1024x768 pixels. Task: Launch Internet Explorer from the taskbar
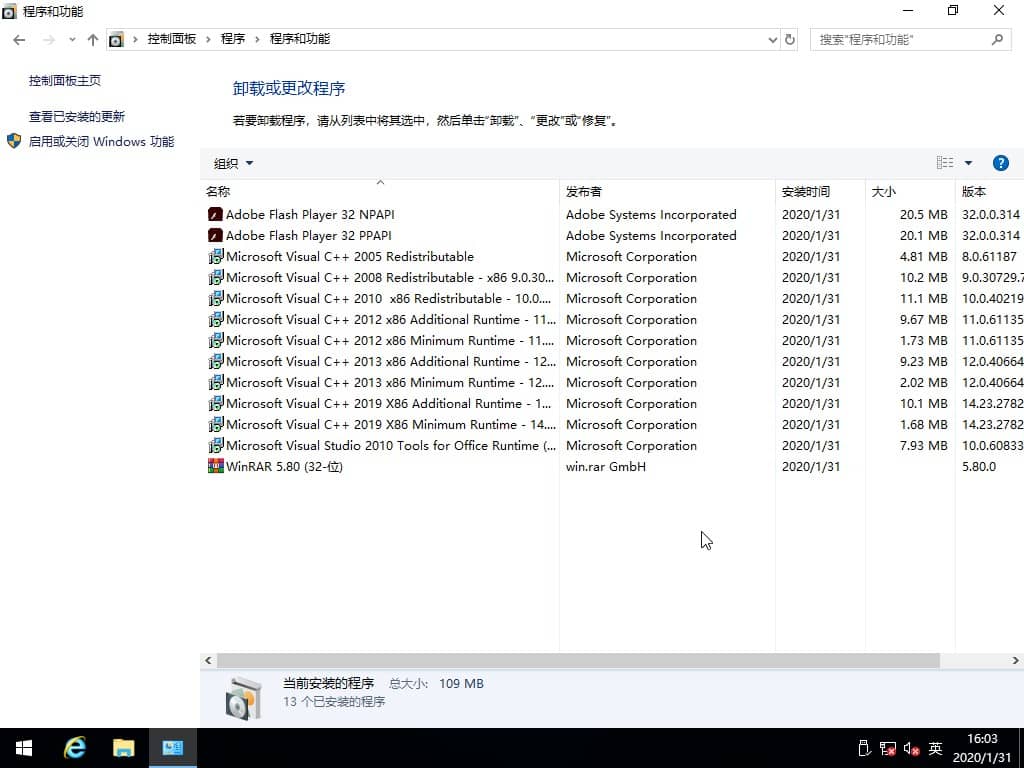(74, 748)
